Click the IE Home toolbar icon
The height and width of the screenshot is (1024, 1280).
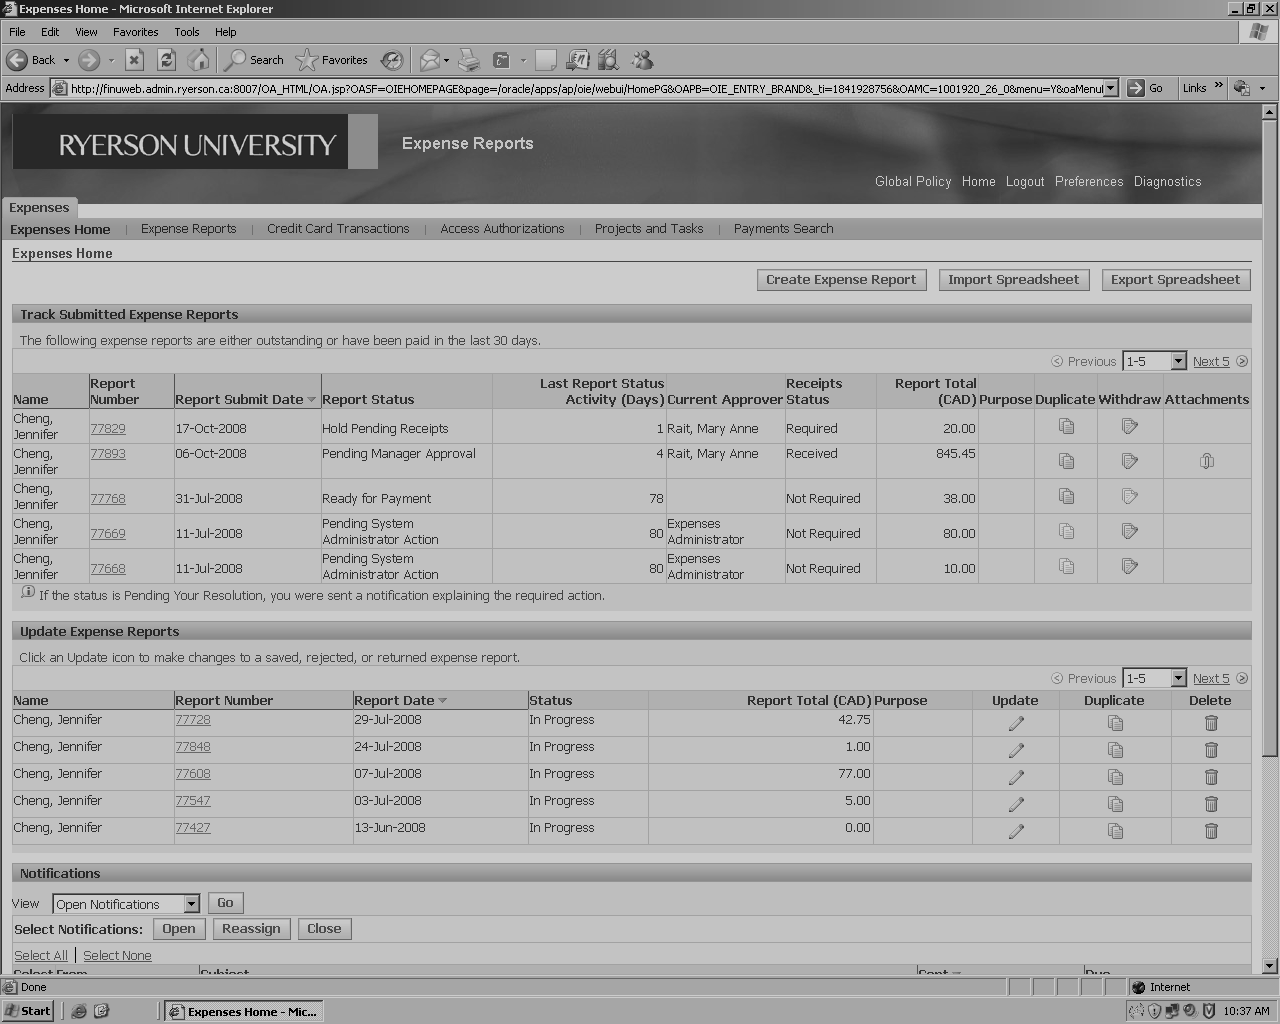(x=199, y=60)
